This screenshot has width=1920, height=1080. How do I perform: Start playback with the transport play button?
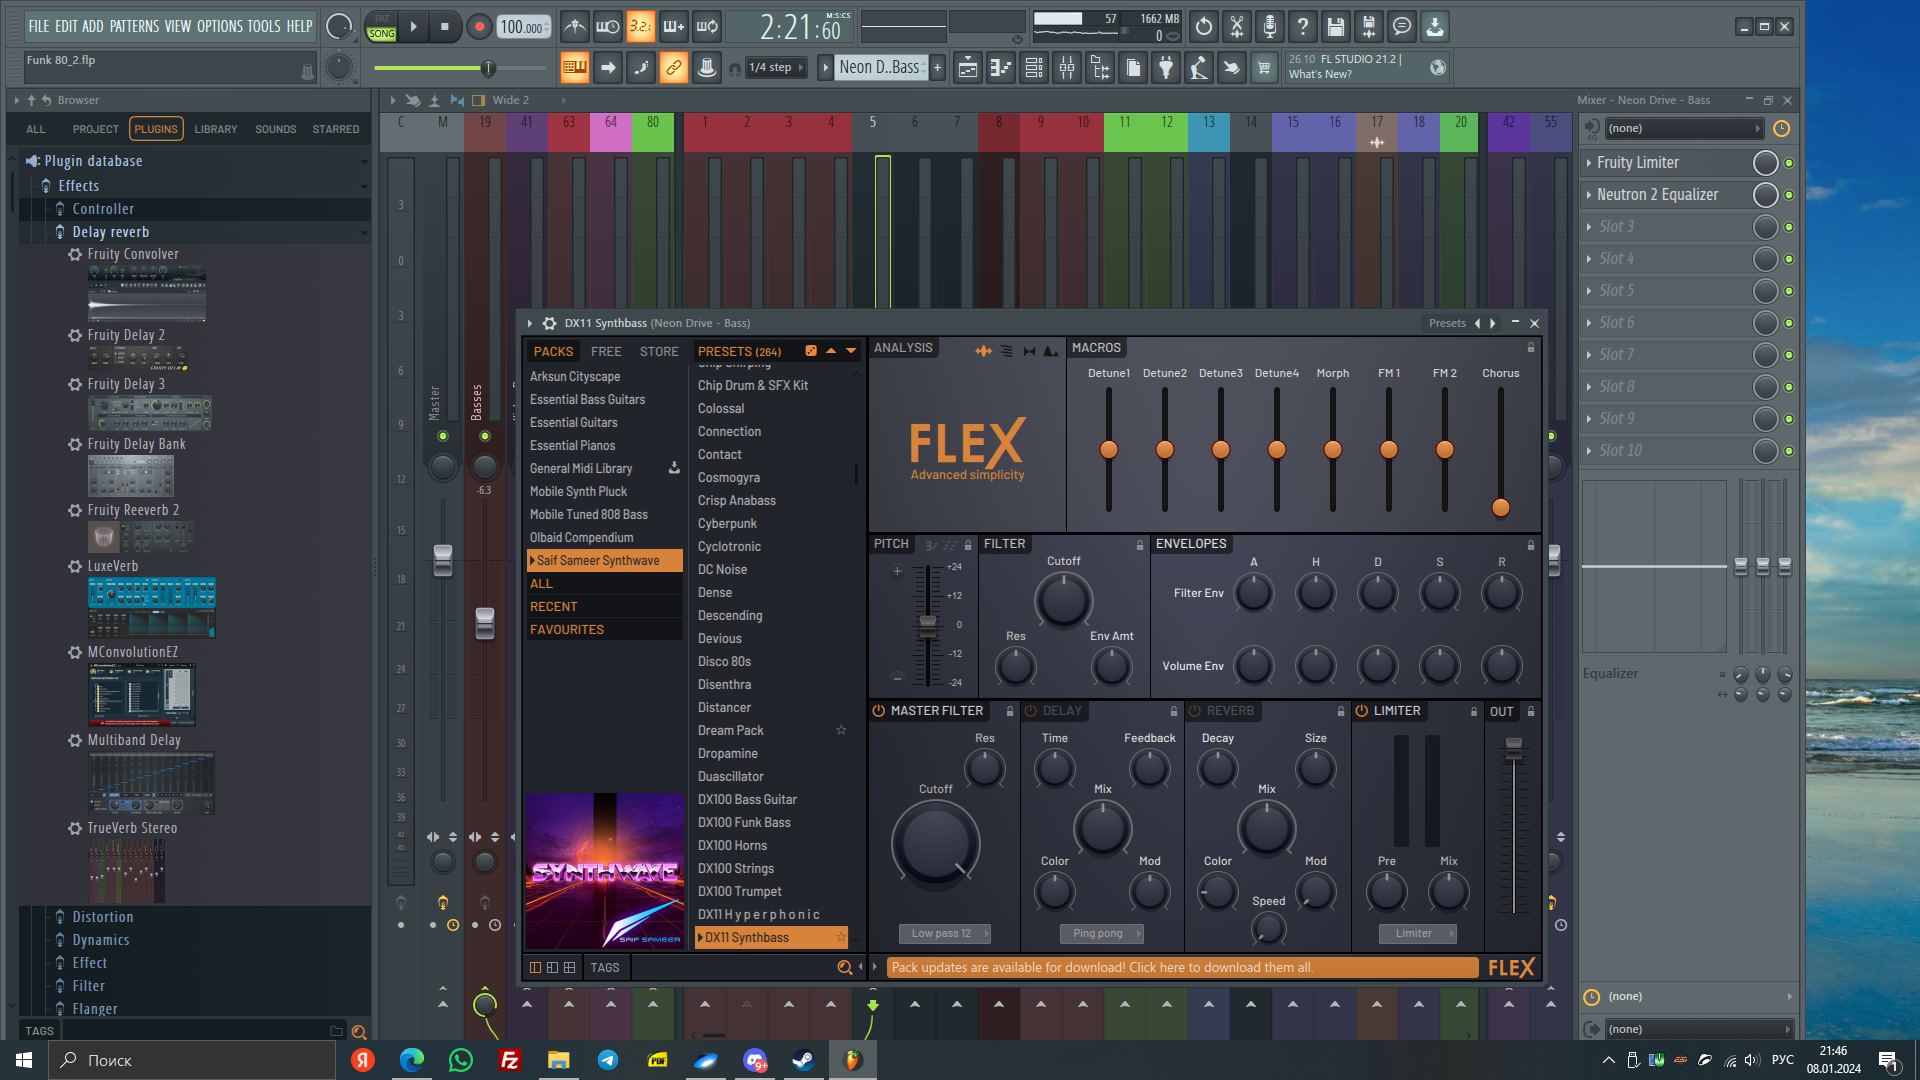(x=413, y=27)
